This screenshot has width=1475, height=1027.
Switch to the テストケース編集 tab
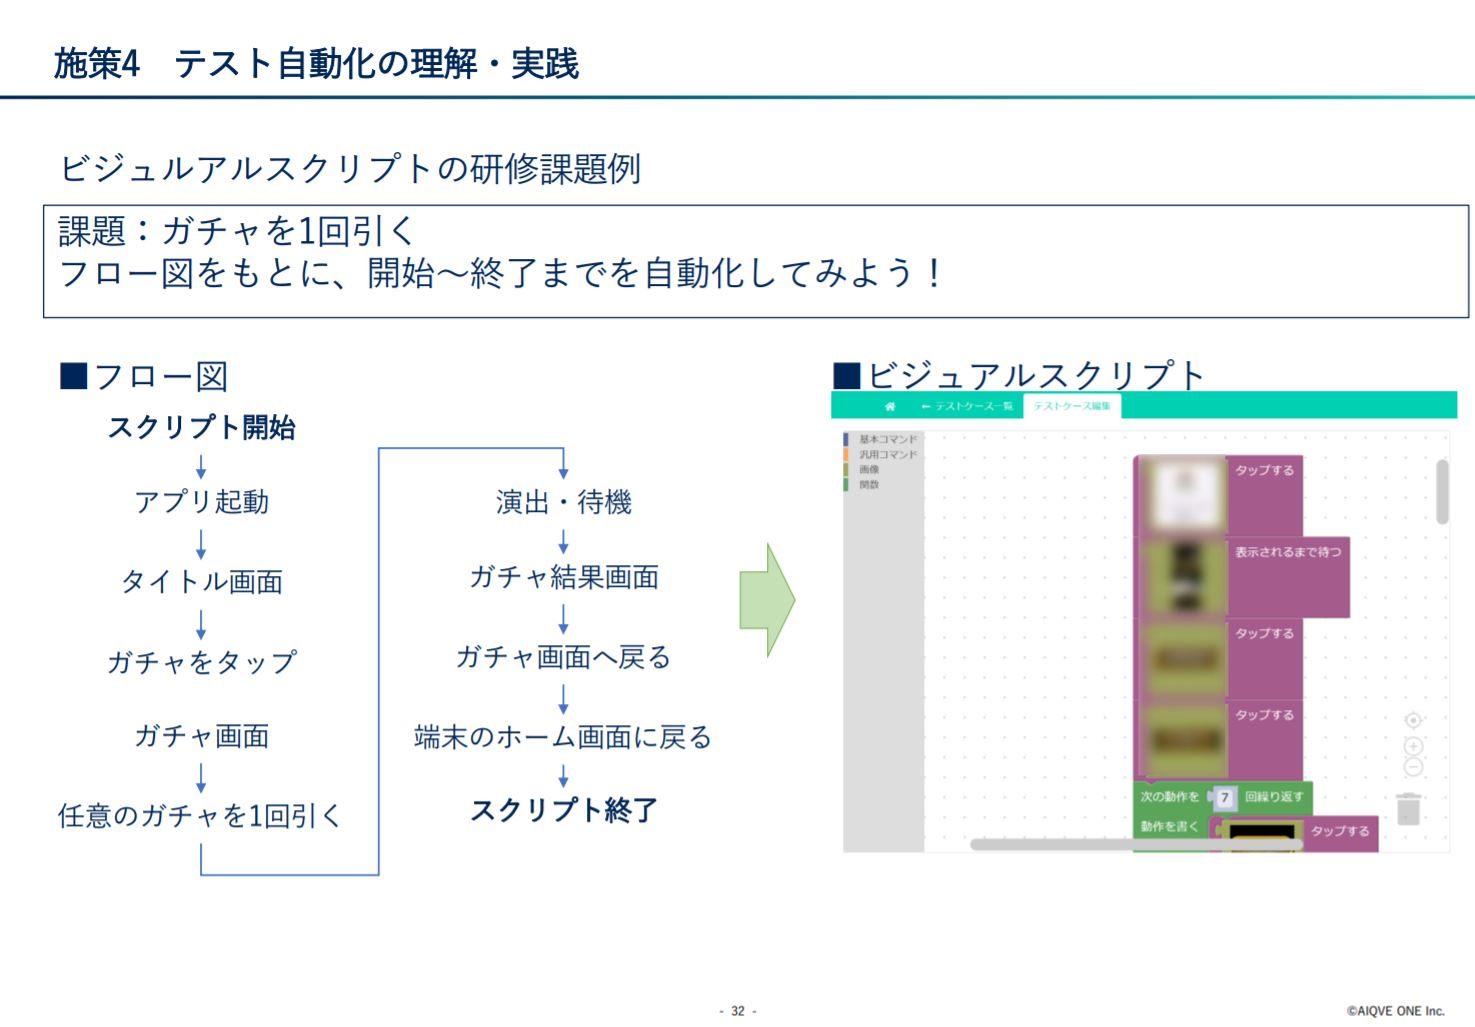pyautogui.click(x=1072, y=406)
